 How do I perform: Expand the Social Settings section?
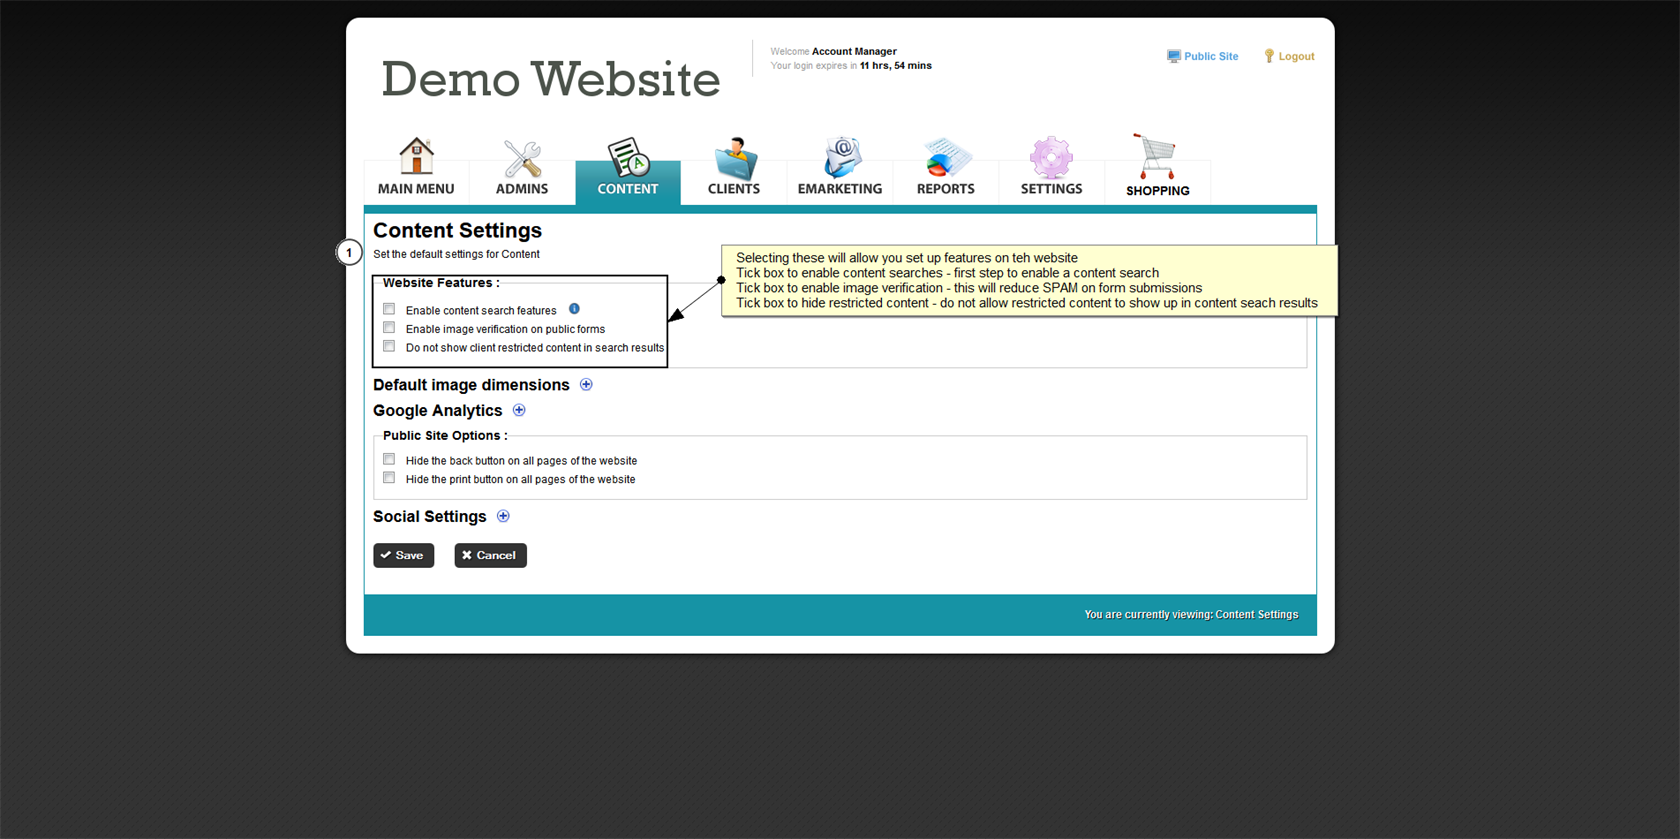pos(503,516)
